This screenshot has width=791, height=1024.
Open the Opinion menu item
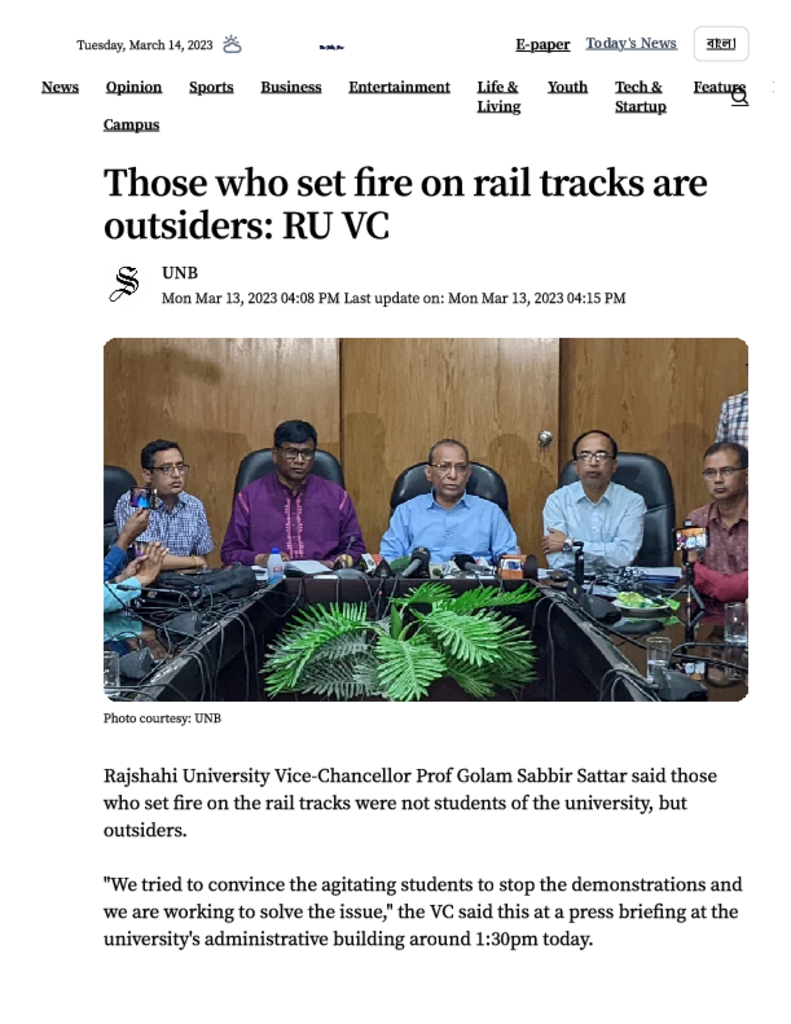point(134,87)
